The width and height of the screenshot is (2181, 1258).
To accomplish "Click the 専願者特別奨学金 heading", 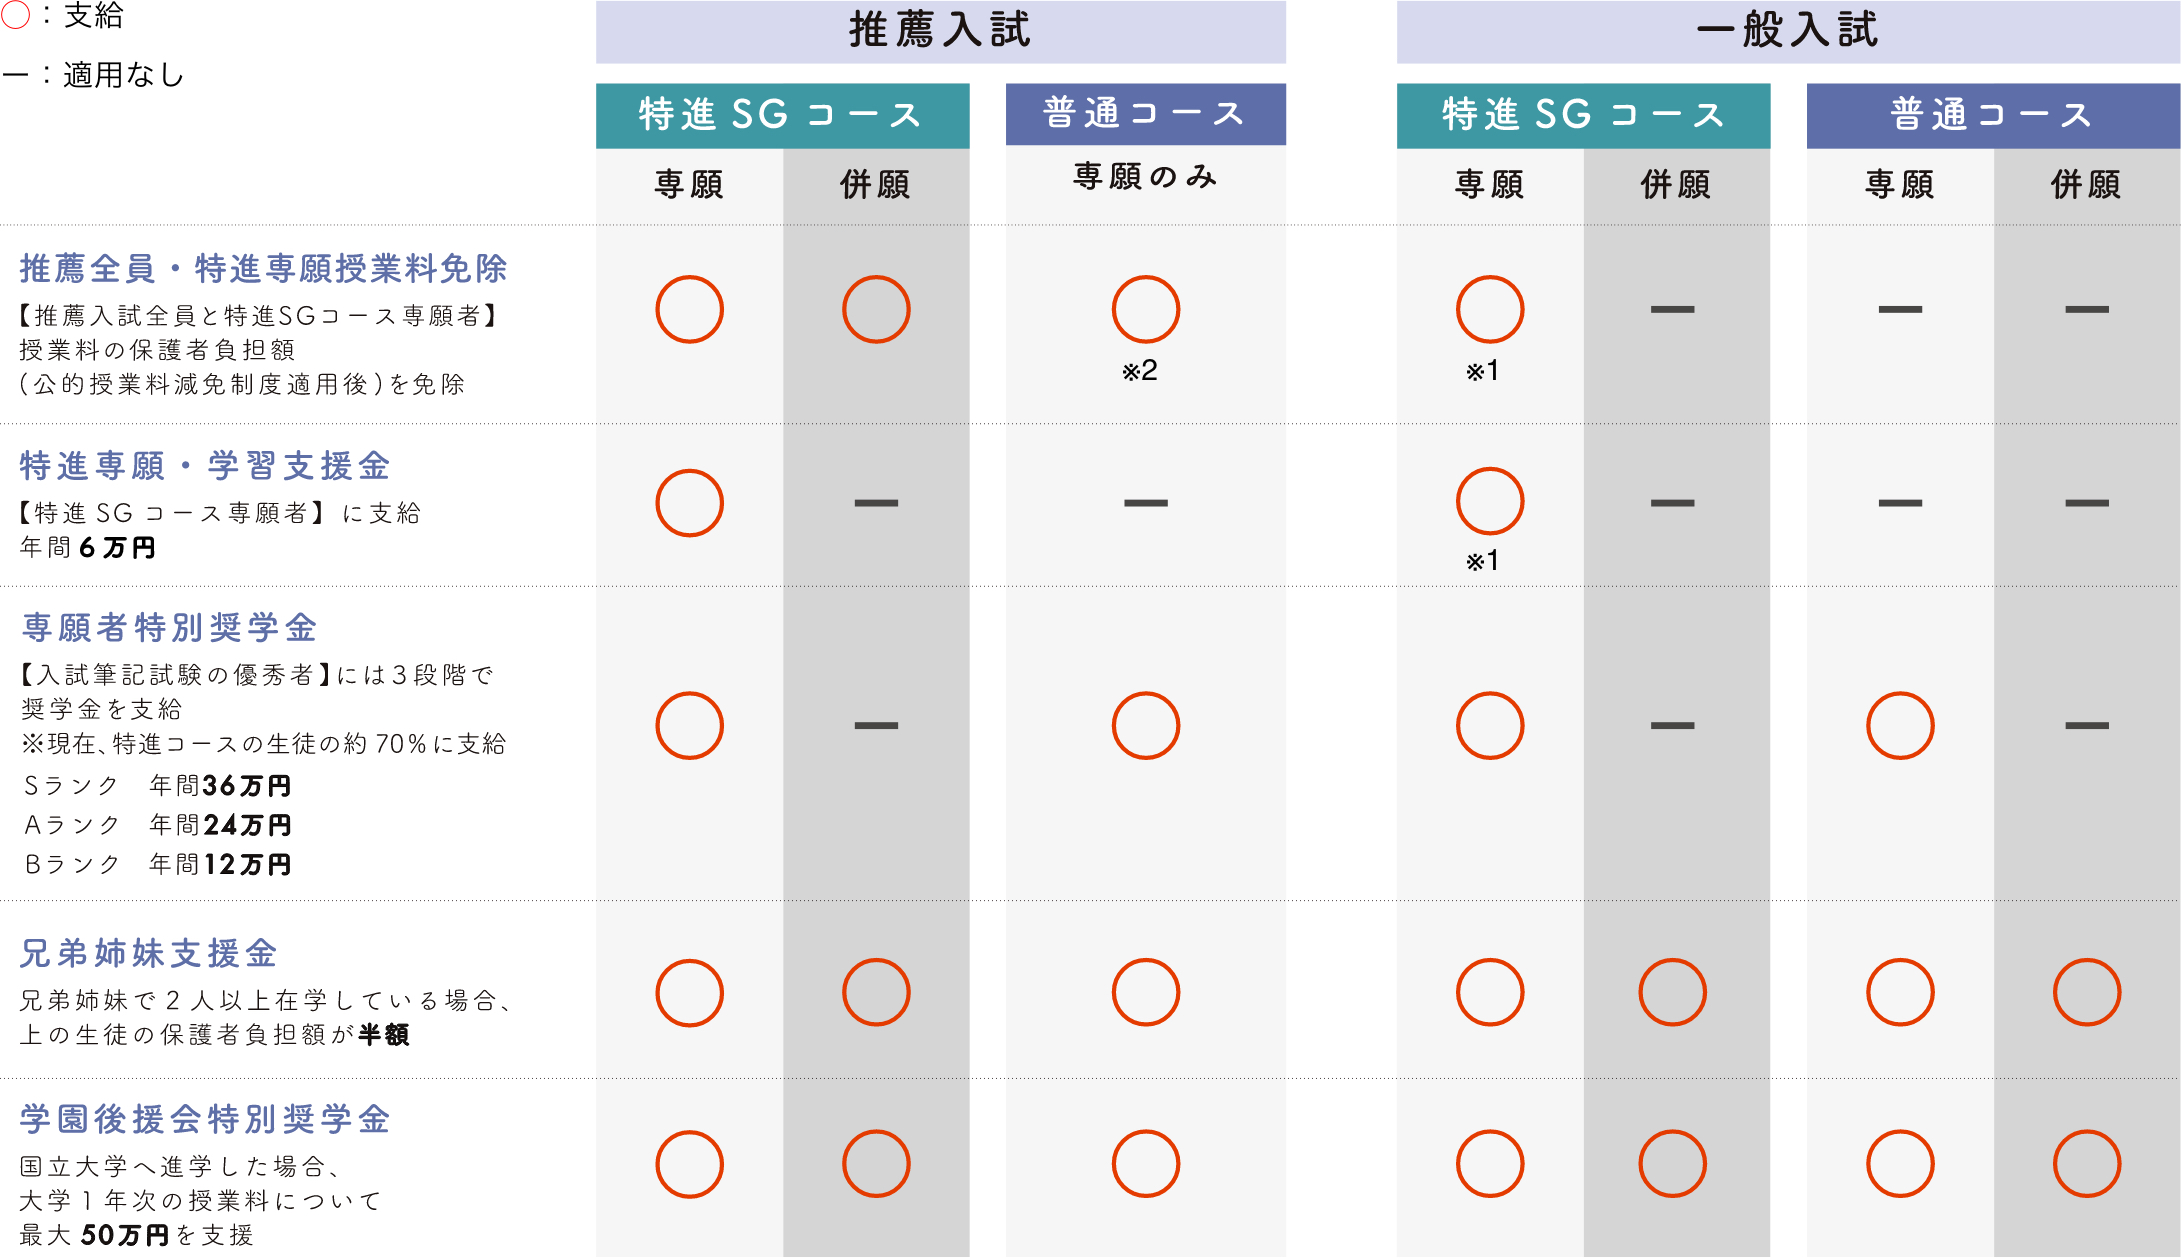I will coord(169,627).
